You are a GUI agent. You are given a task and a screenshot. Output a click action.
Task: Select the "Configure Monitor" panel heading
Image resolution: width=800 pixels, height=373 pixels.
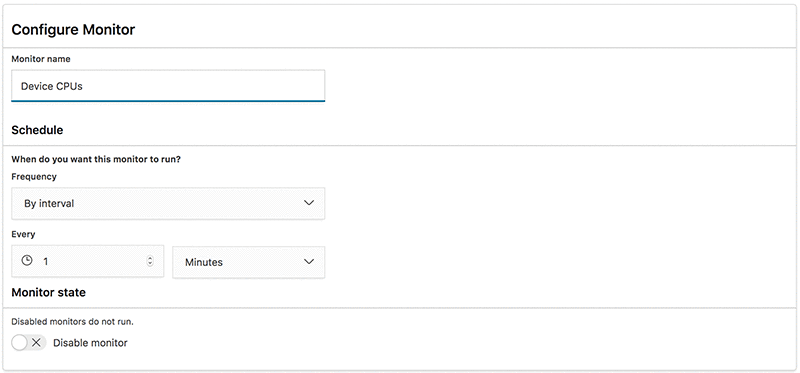click(x=73, y=30)
